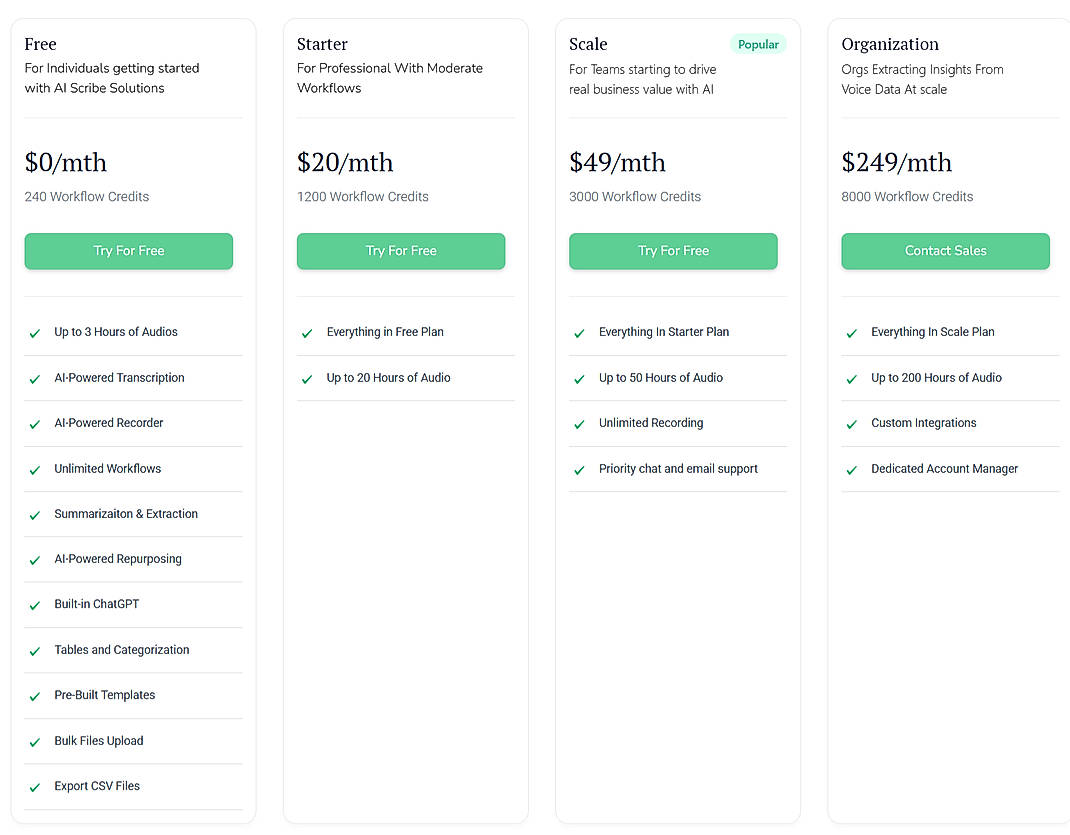Click the checkmark beside Dedicated Account Manager
The image size is (1070, 835).
point(851,469)
